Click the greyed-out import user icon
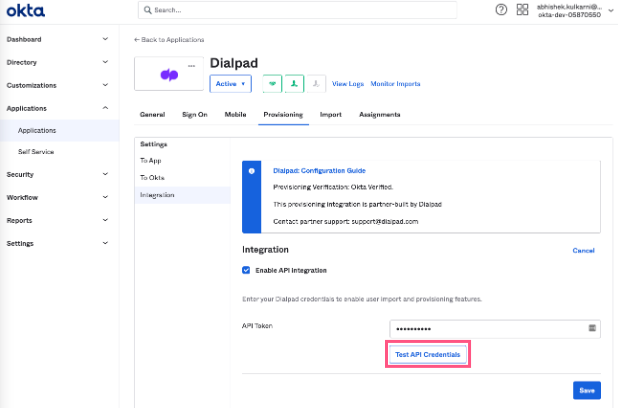The width and height of the screenshot is (618, 408). pyautogui.click(x=316, y=84)
